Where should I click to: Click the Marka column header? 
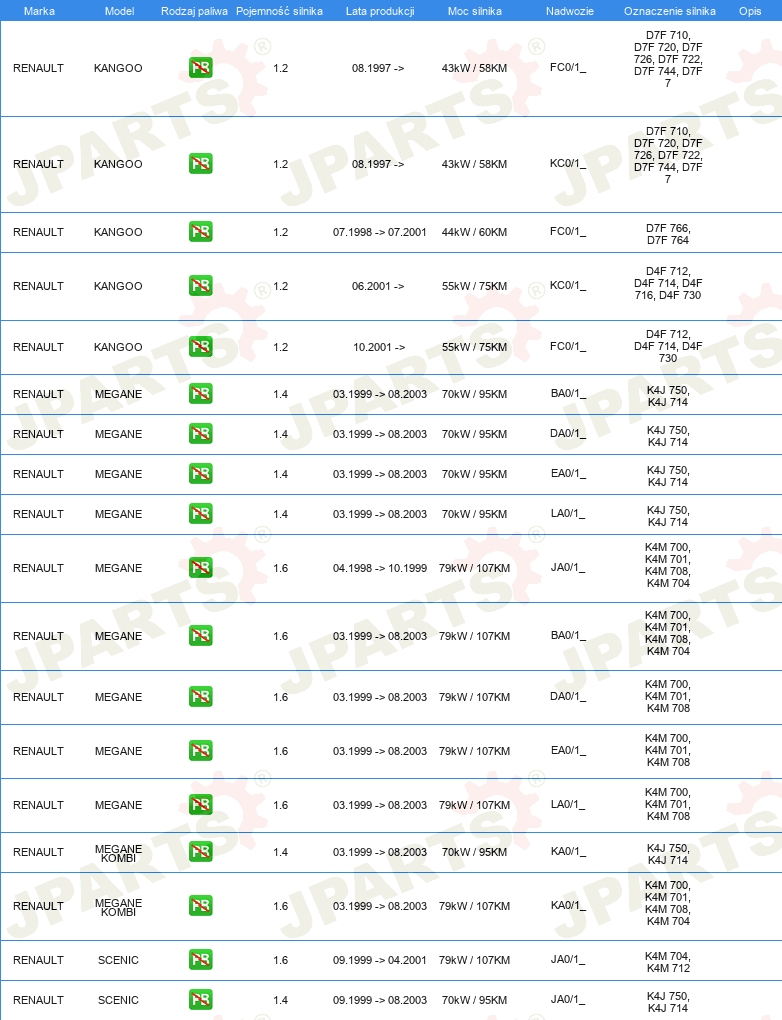coord(39,11)
